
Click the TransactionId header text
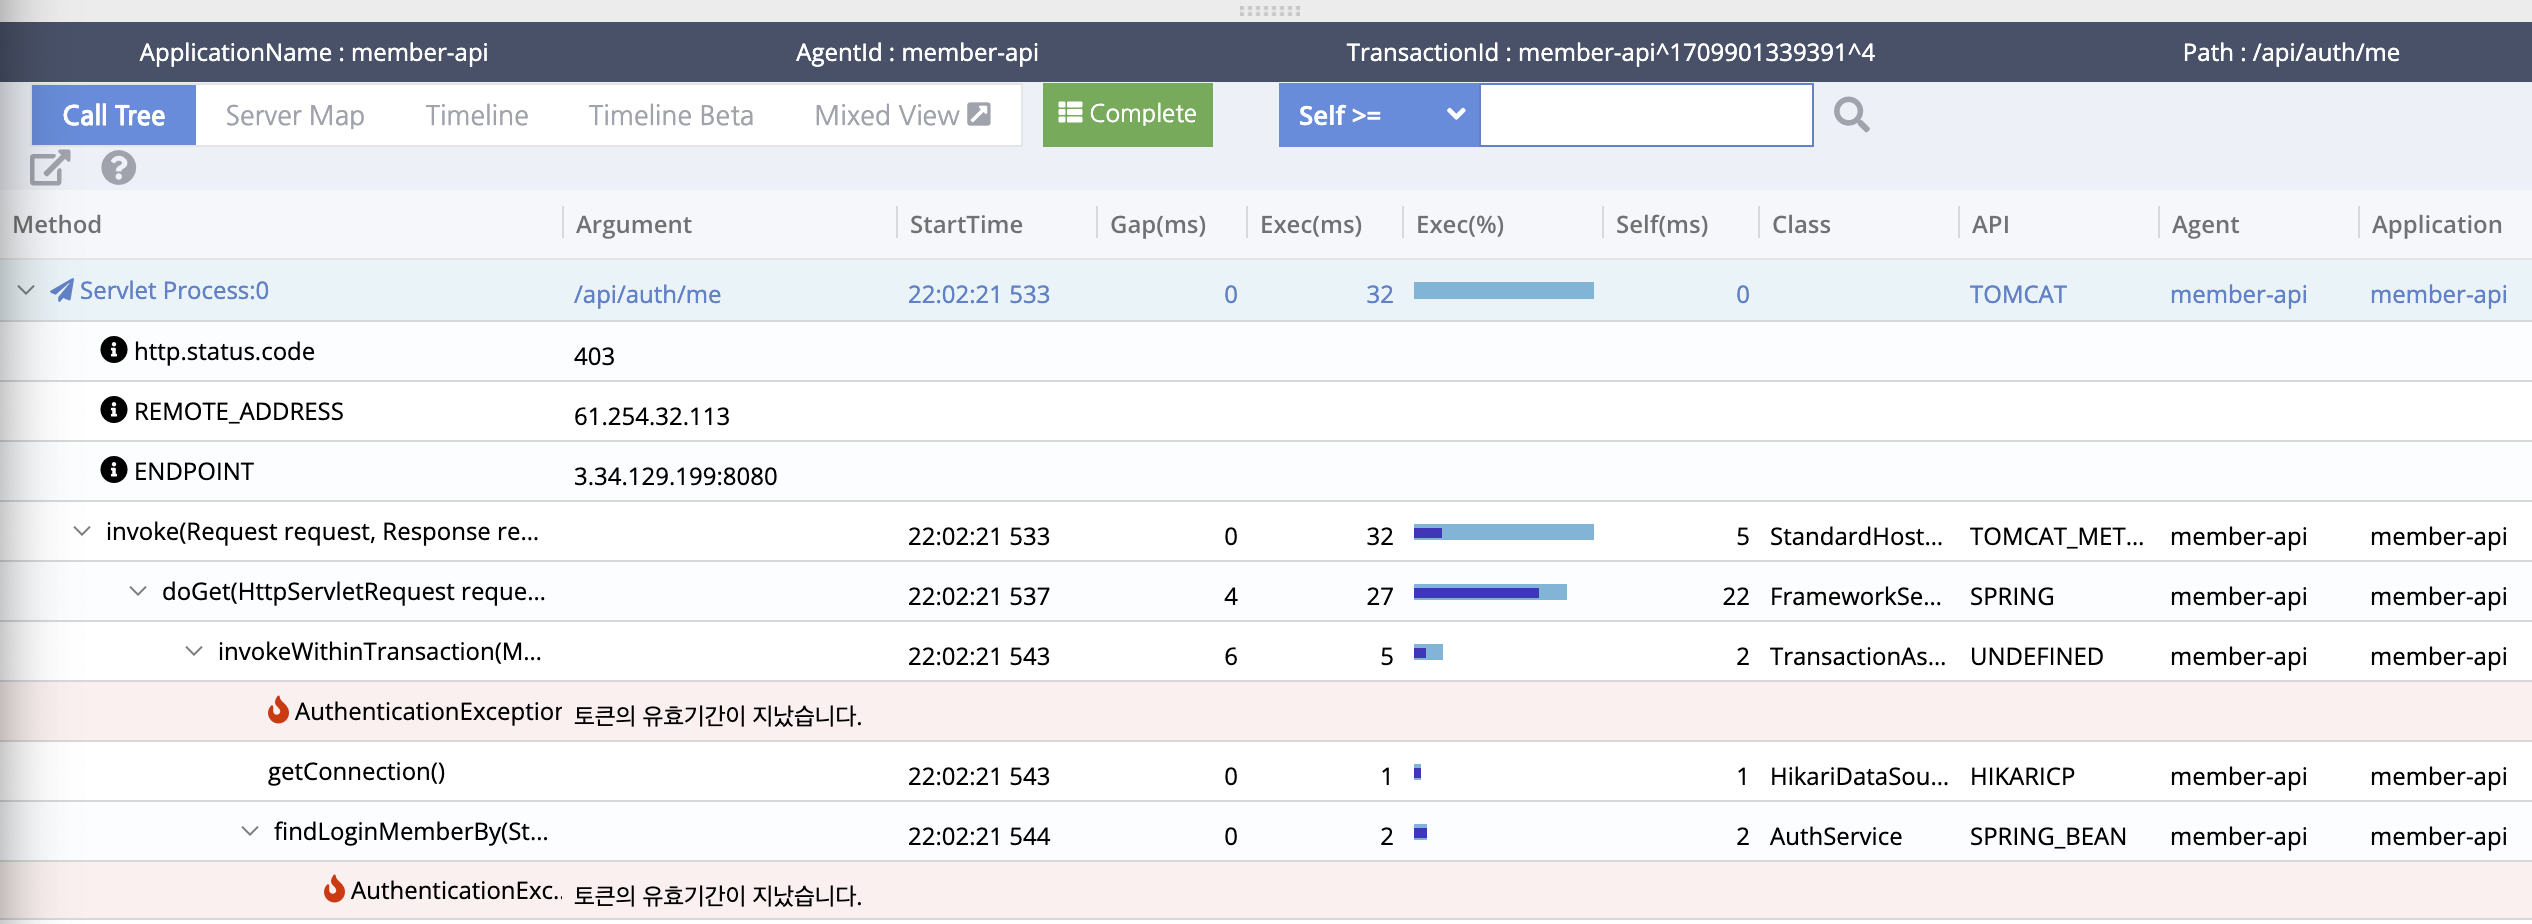coord(1610,52)
